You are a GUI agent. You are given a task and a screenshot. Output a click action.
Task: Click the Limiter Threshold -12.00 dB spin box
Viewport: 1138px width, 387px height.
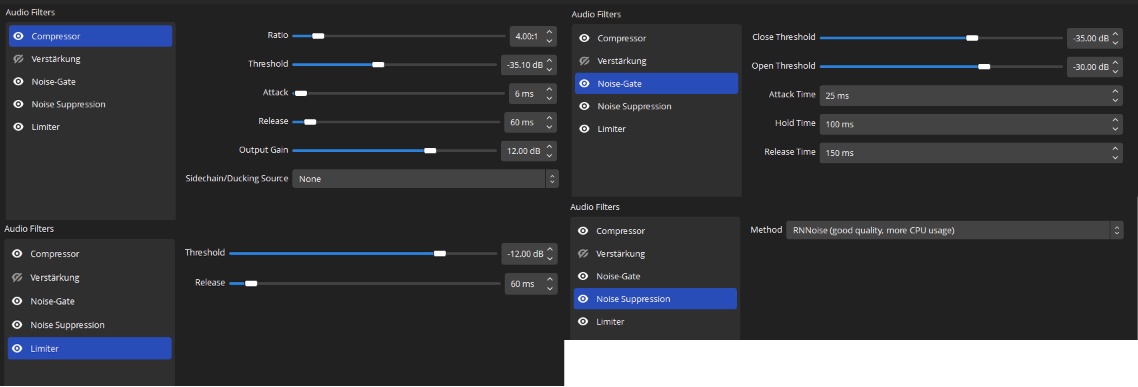pyautogui.click(x=529, y=253)
